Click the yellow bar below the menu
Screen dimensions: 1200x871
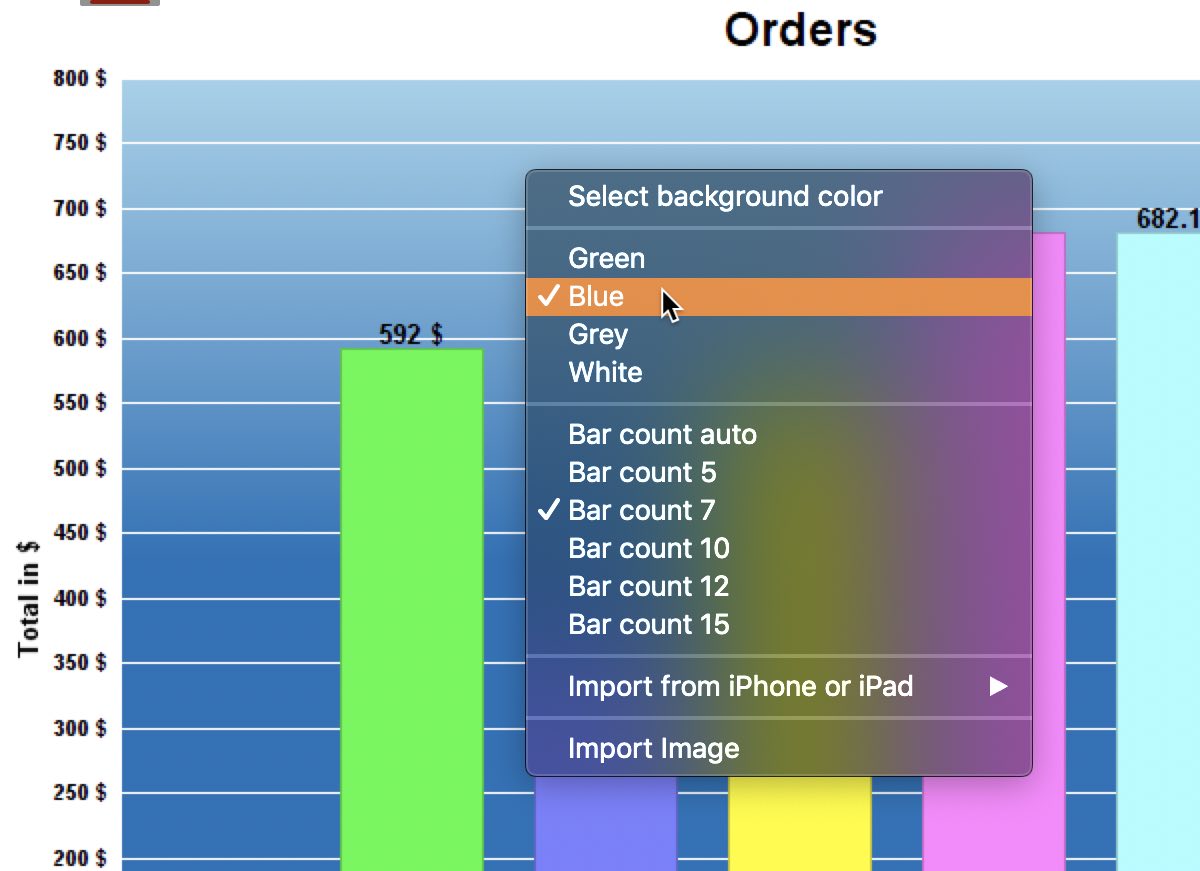(x=799, y=822)
